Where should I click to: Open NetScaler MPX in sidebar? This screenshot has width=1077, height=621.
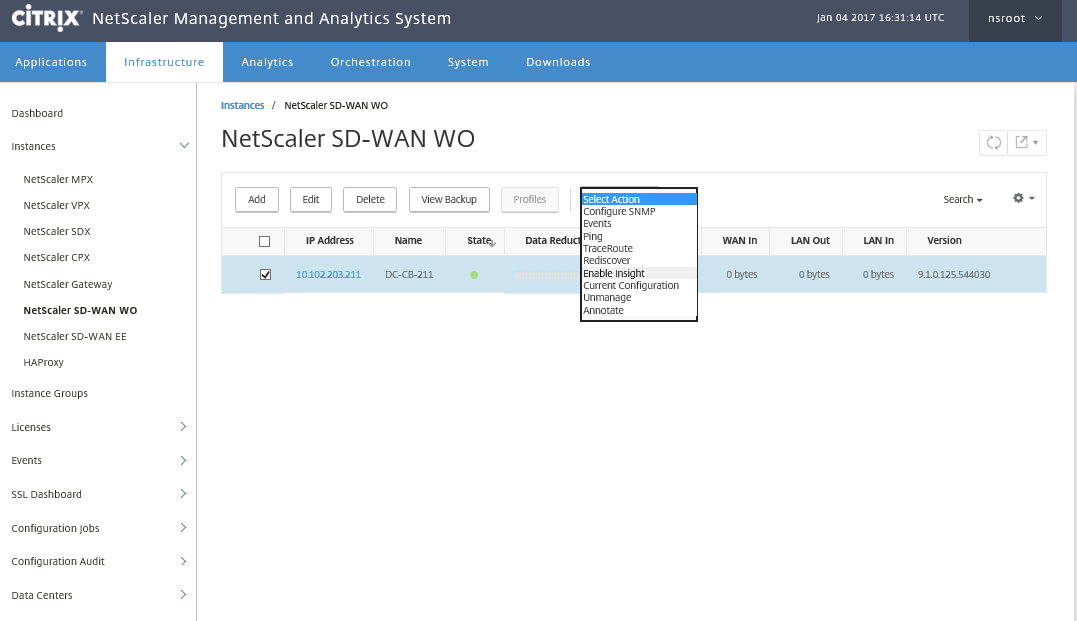tap(58, 179)
